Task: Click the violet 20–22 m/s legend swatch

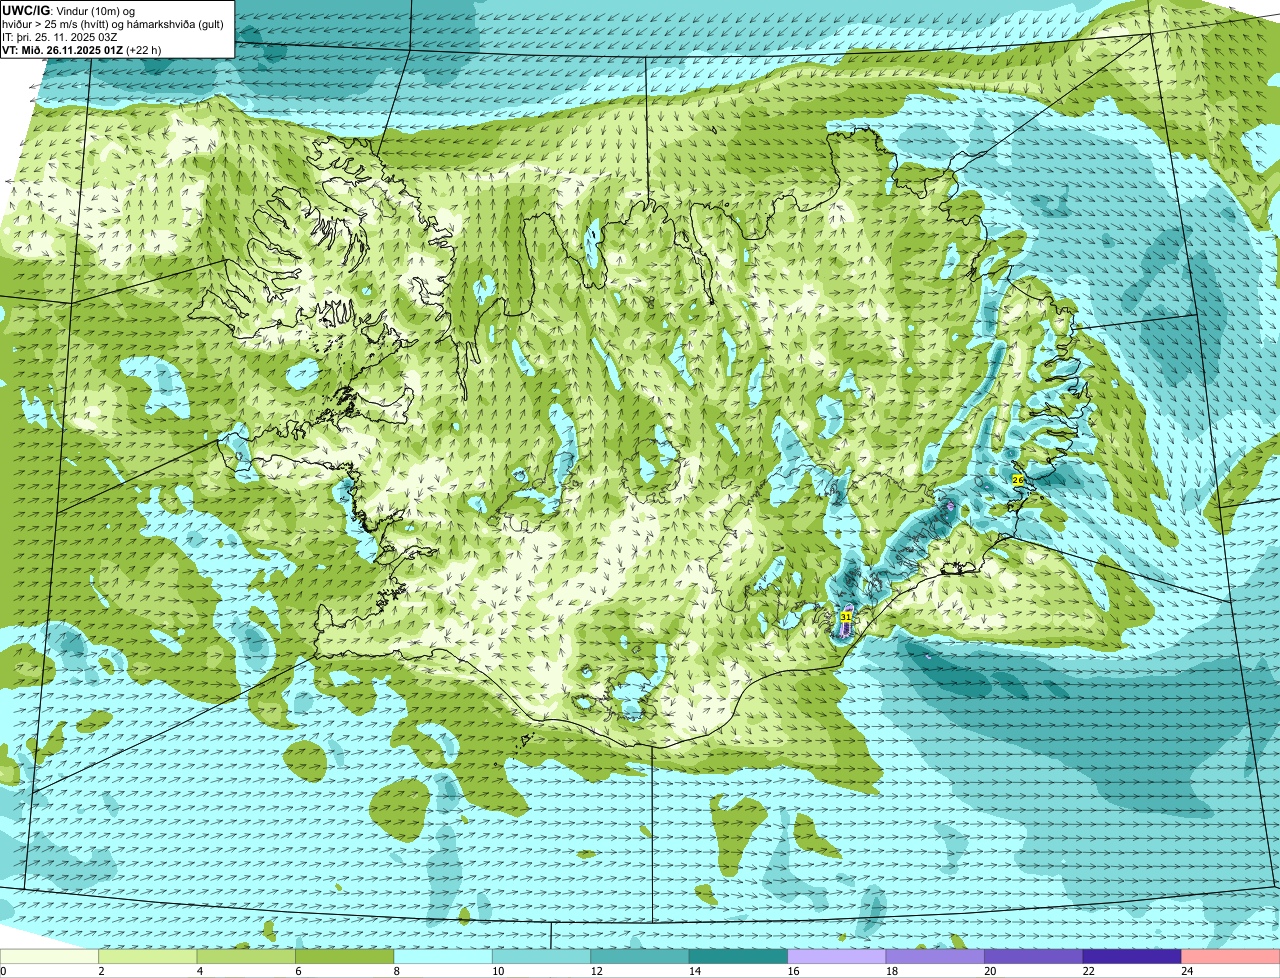Action: pyautogui.click(x=1034, y=956)
